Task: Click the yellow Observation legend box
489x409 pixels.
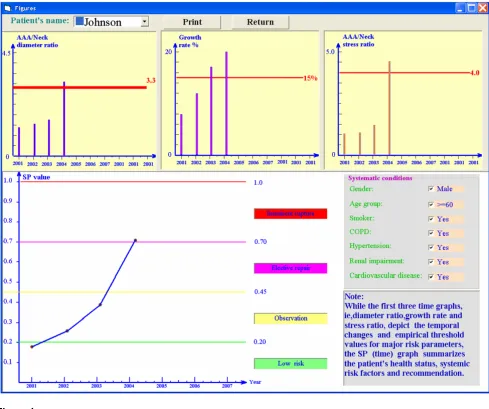Action: [x=290, y=318]
